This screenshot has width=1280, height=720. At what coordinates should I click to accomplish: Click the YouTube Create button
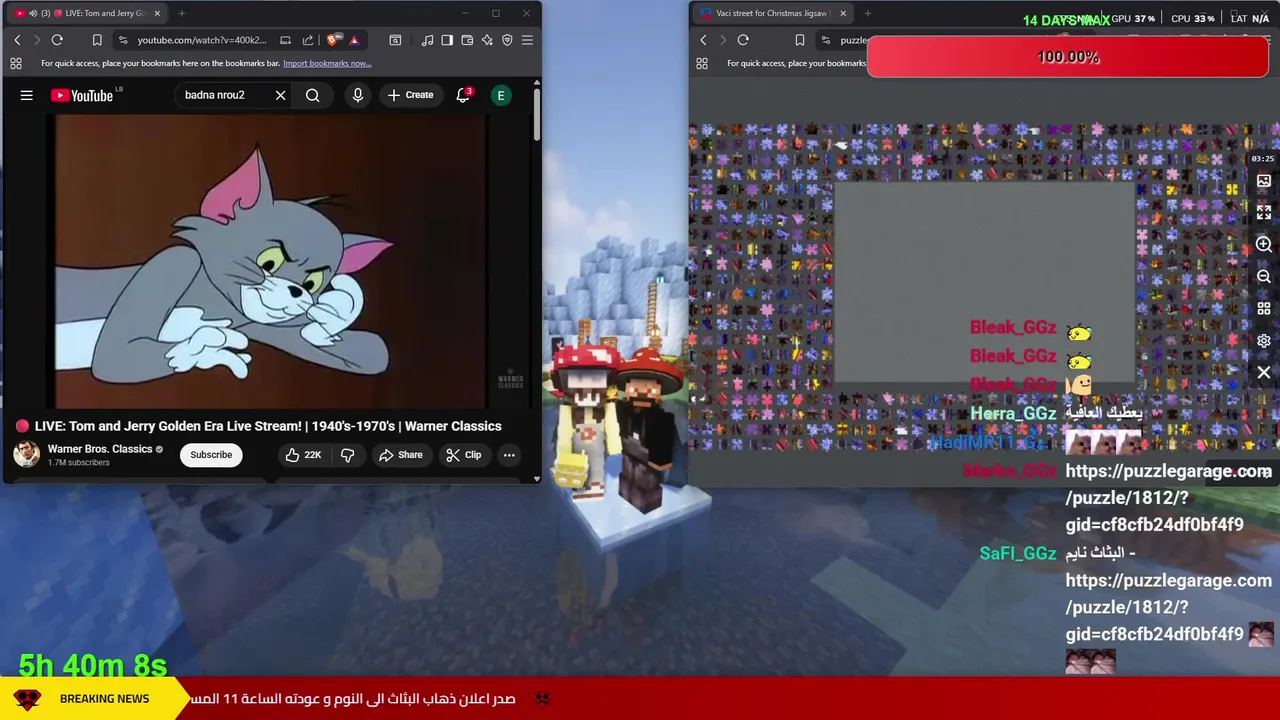tap(410, 95)
